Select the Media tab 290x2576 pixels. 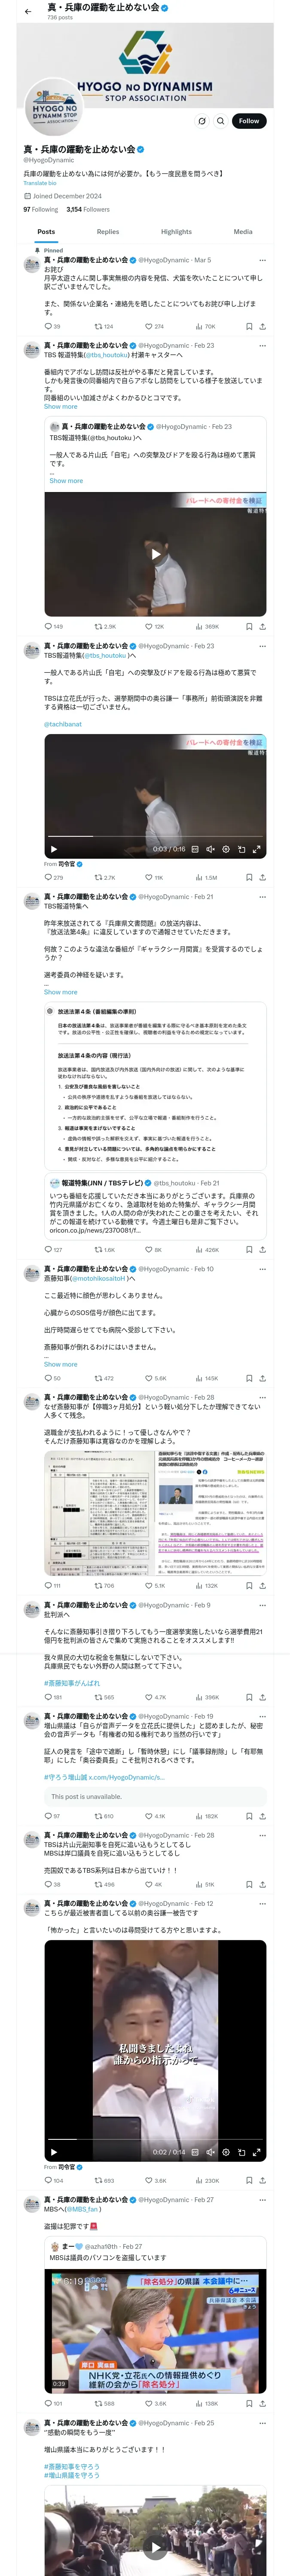[x=243, y=231]
